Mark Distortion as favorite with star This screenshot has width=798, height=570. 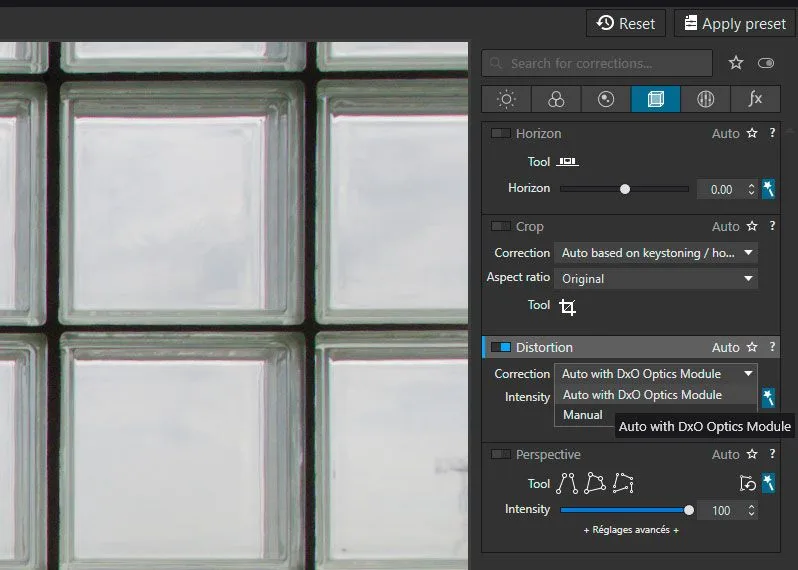point(752,347)
